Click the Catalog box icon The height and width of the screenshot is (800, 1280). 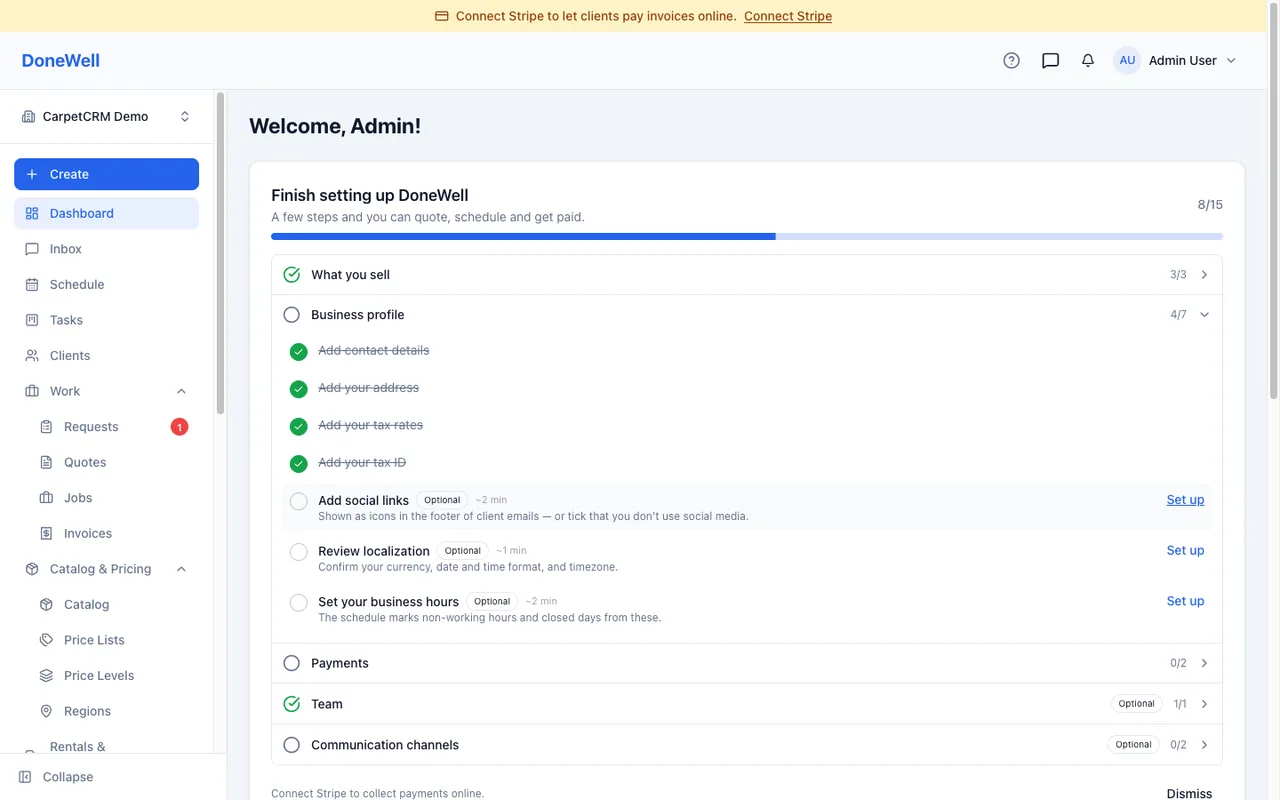click(x=46, y=604)
